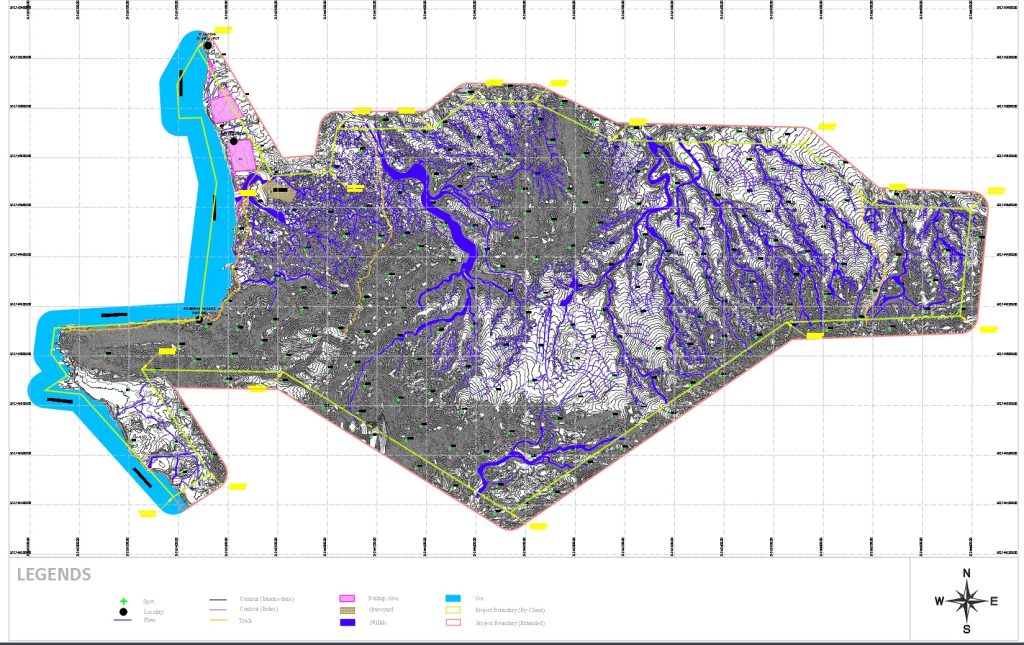Pick the light blue Sea legend swatch
This screenshot has height=645, width=1024.
click(452, 597)
